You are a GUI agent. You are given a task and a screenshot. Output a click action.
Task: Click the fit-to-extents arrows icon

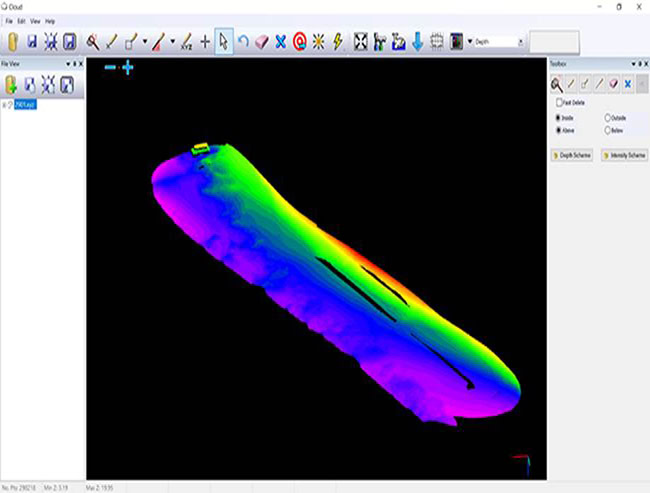[360, 42]
